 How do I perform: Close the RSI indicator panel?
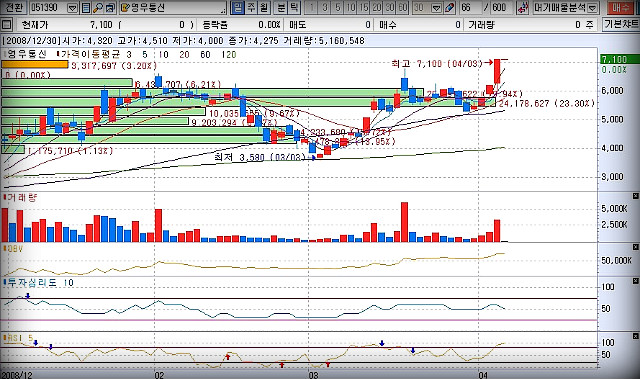[x=635, y=336]
